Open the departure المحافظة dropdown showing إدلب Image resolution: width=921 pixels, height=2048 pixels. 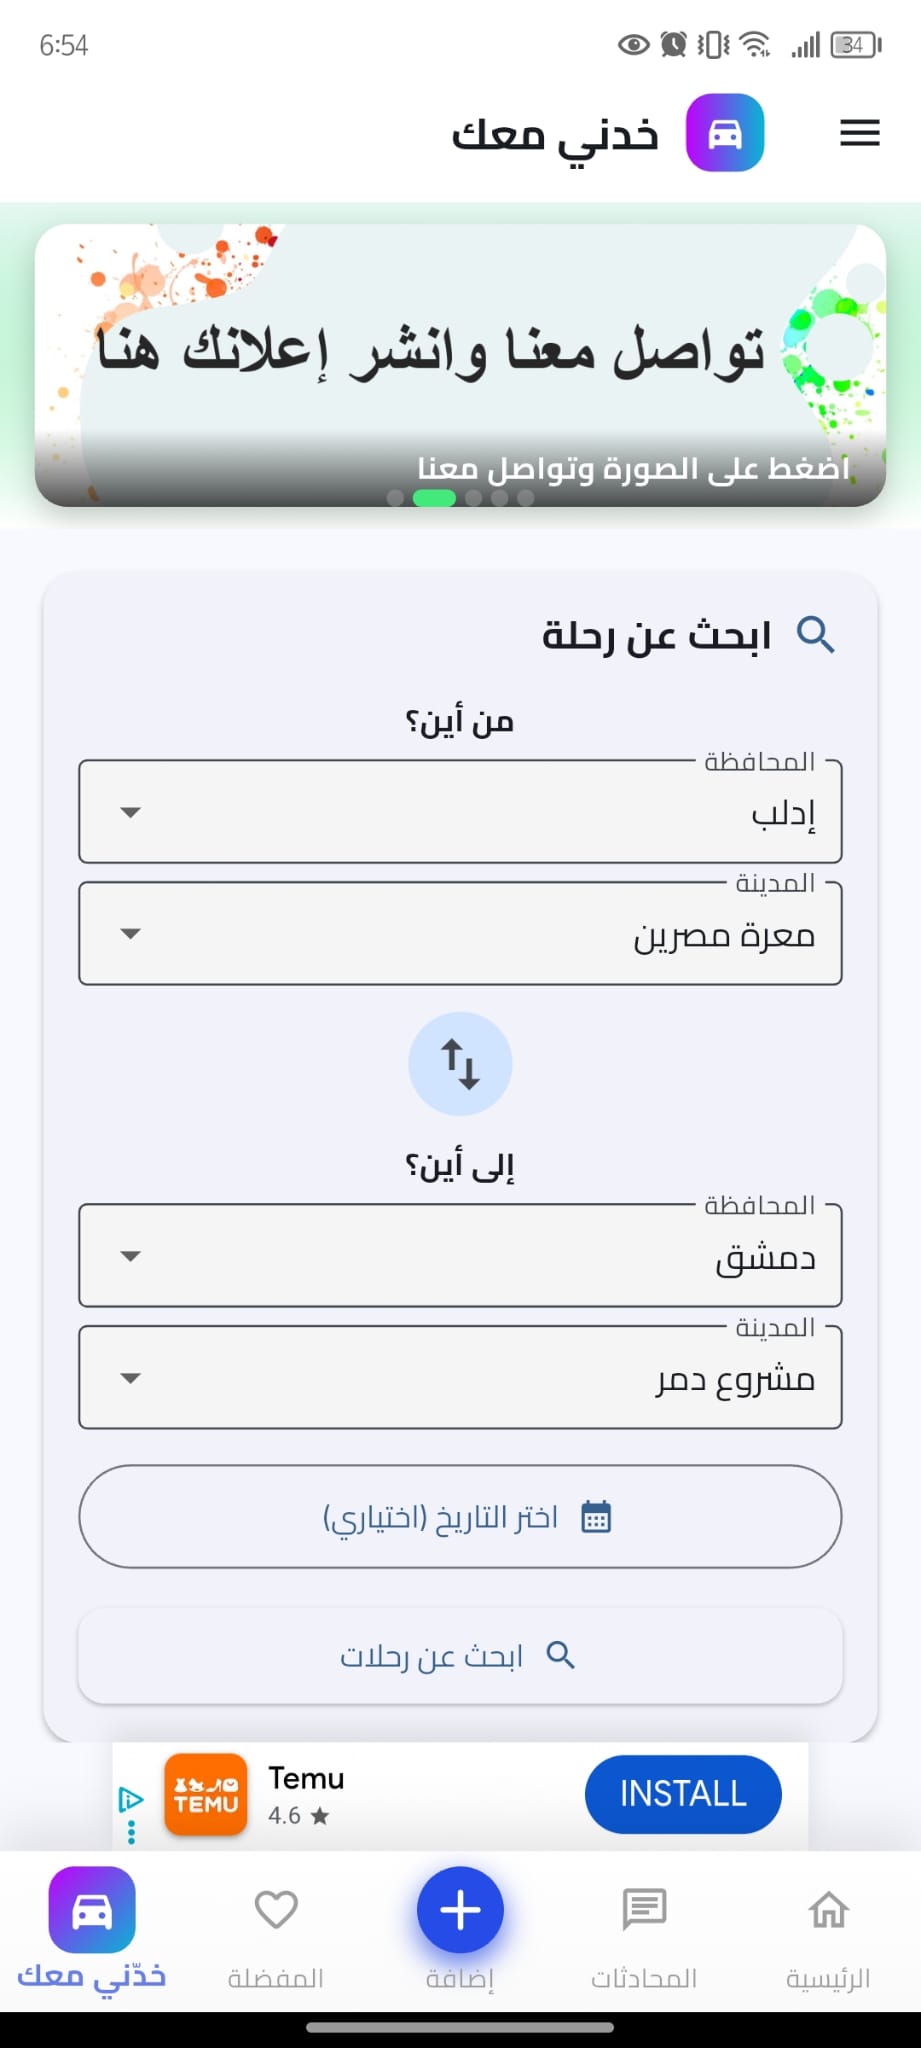460,812
